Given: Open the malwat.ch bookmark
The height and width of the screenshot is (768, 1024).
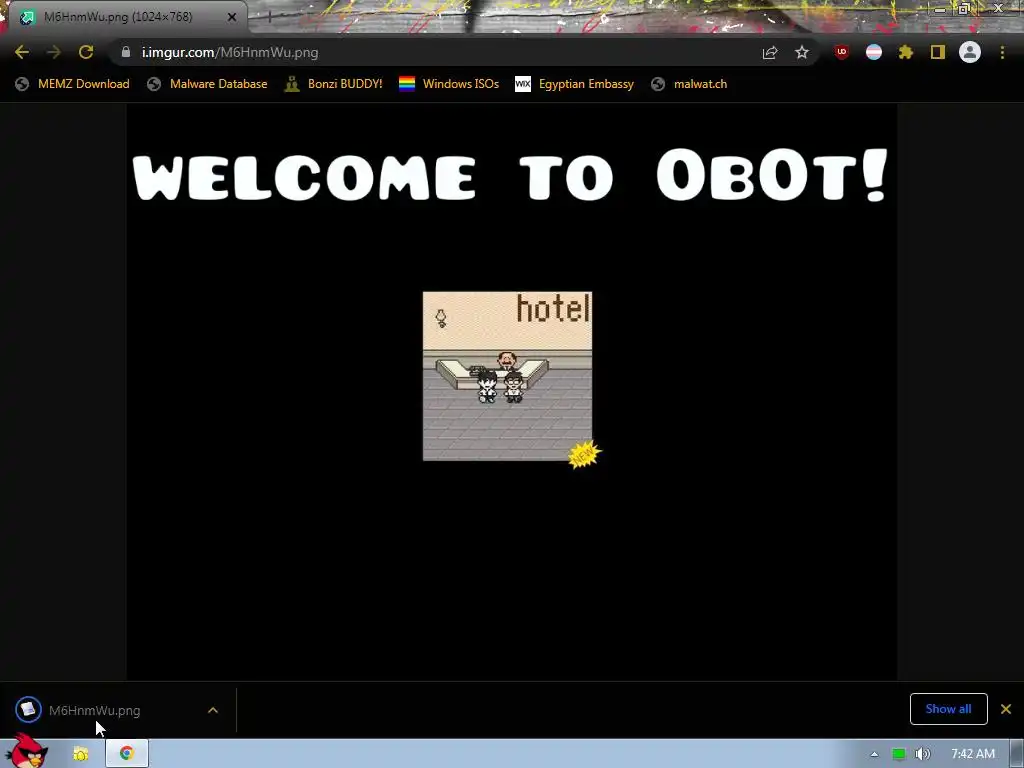Looking at the screenshot, I should pyautogui.click(x=689, y=84).
